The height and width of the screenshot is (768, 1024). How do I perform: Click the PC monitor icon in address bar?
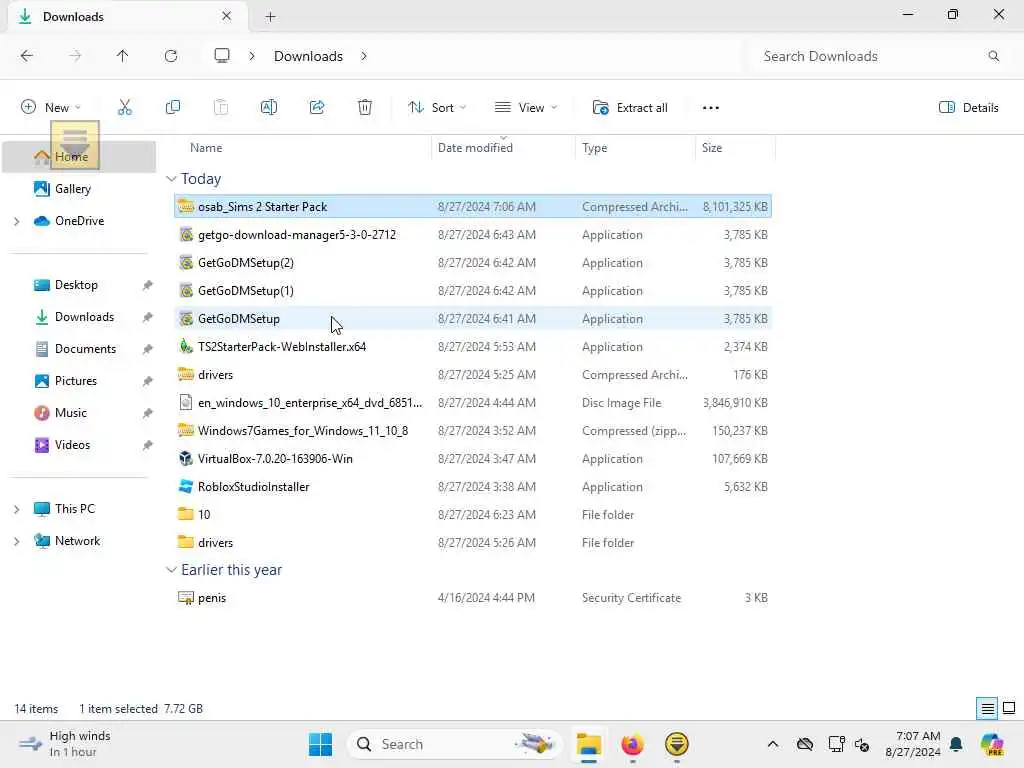[222, 56]
